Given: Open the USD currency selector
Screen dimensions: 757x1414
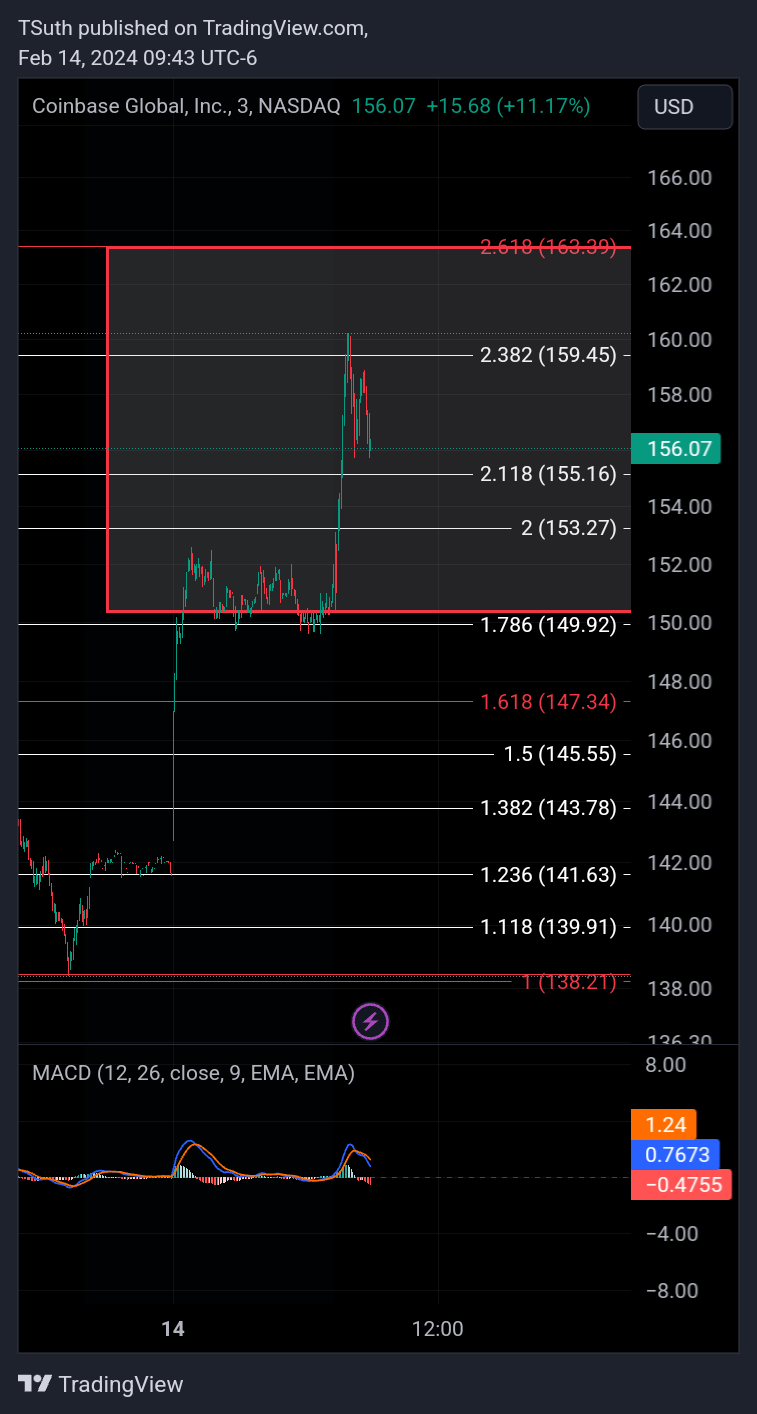Looking at the screenshot, I should tap(685, 107).
